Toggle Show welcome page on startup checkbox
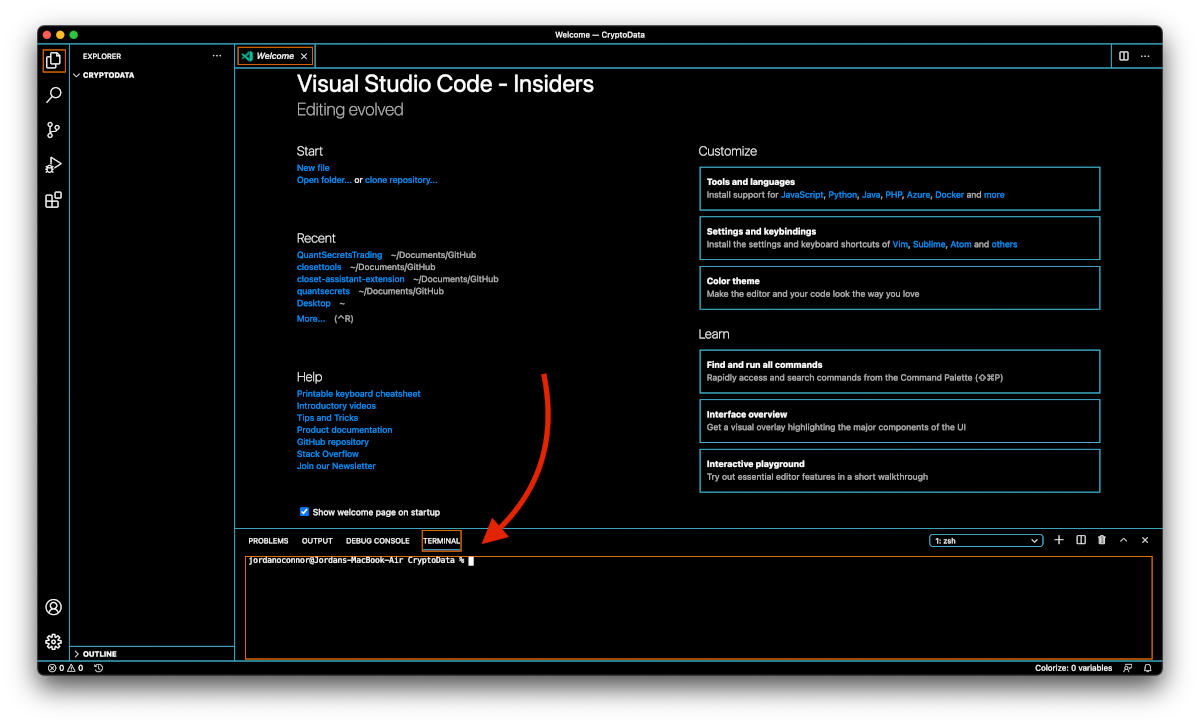 (305, 512)
